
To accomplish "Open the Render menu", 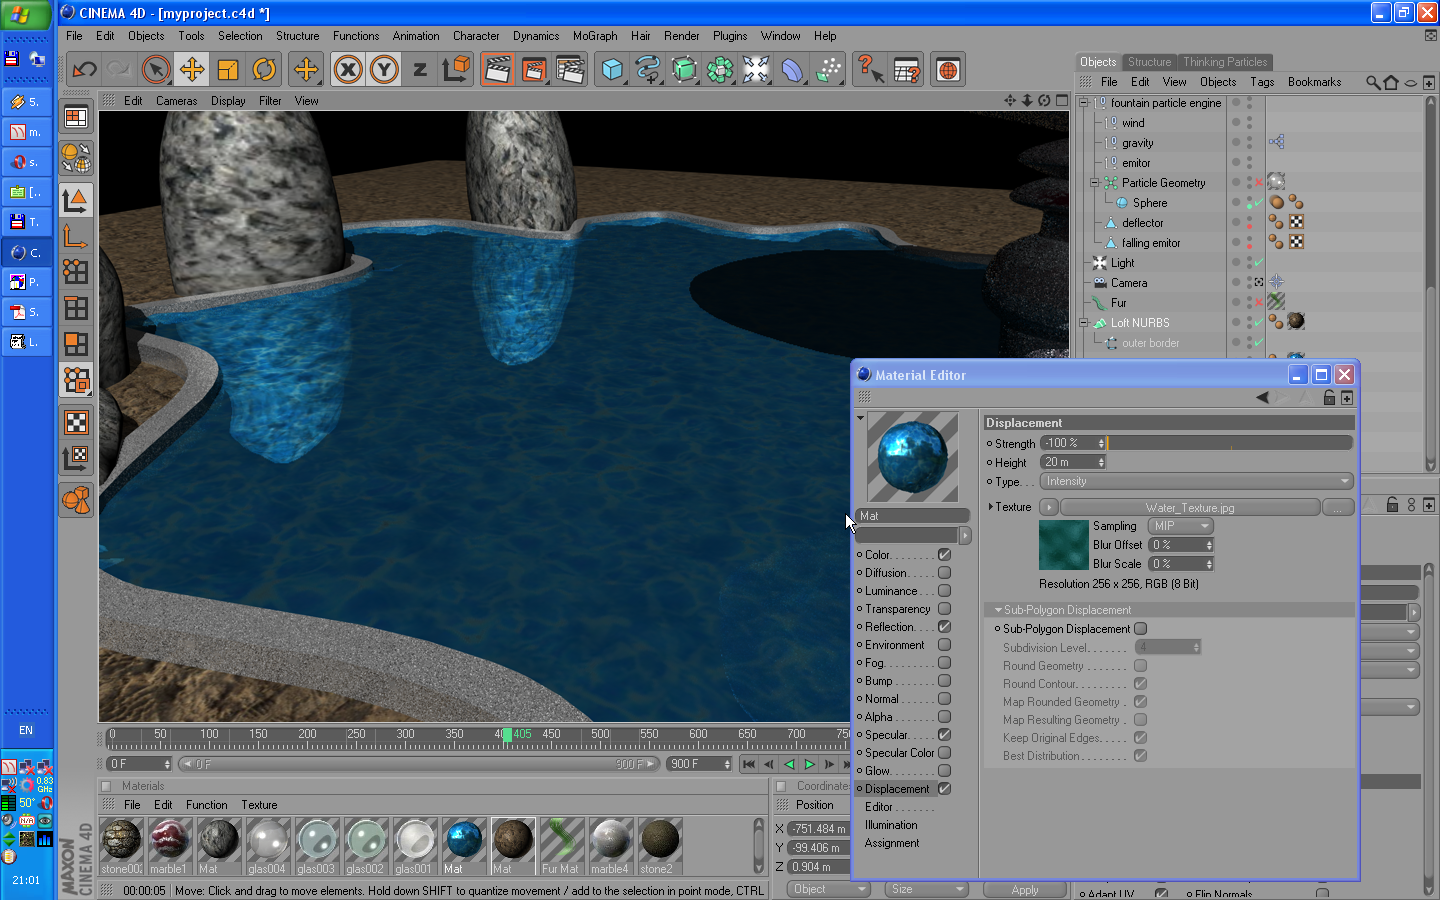I will tap(681, 36).
